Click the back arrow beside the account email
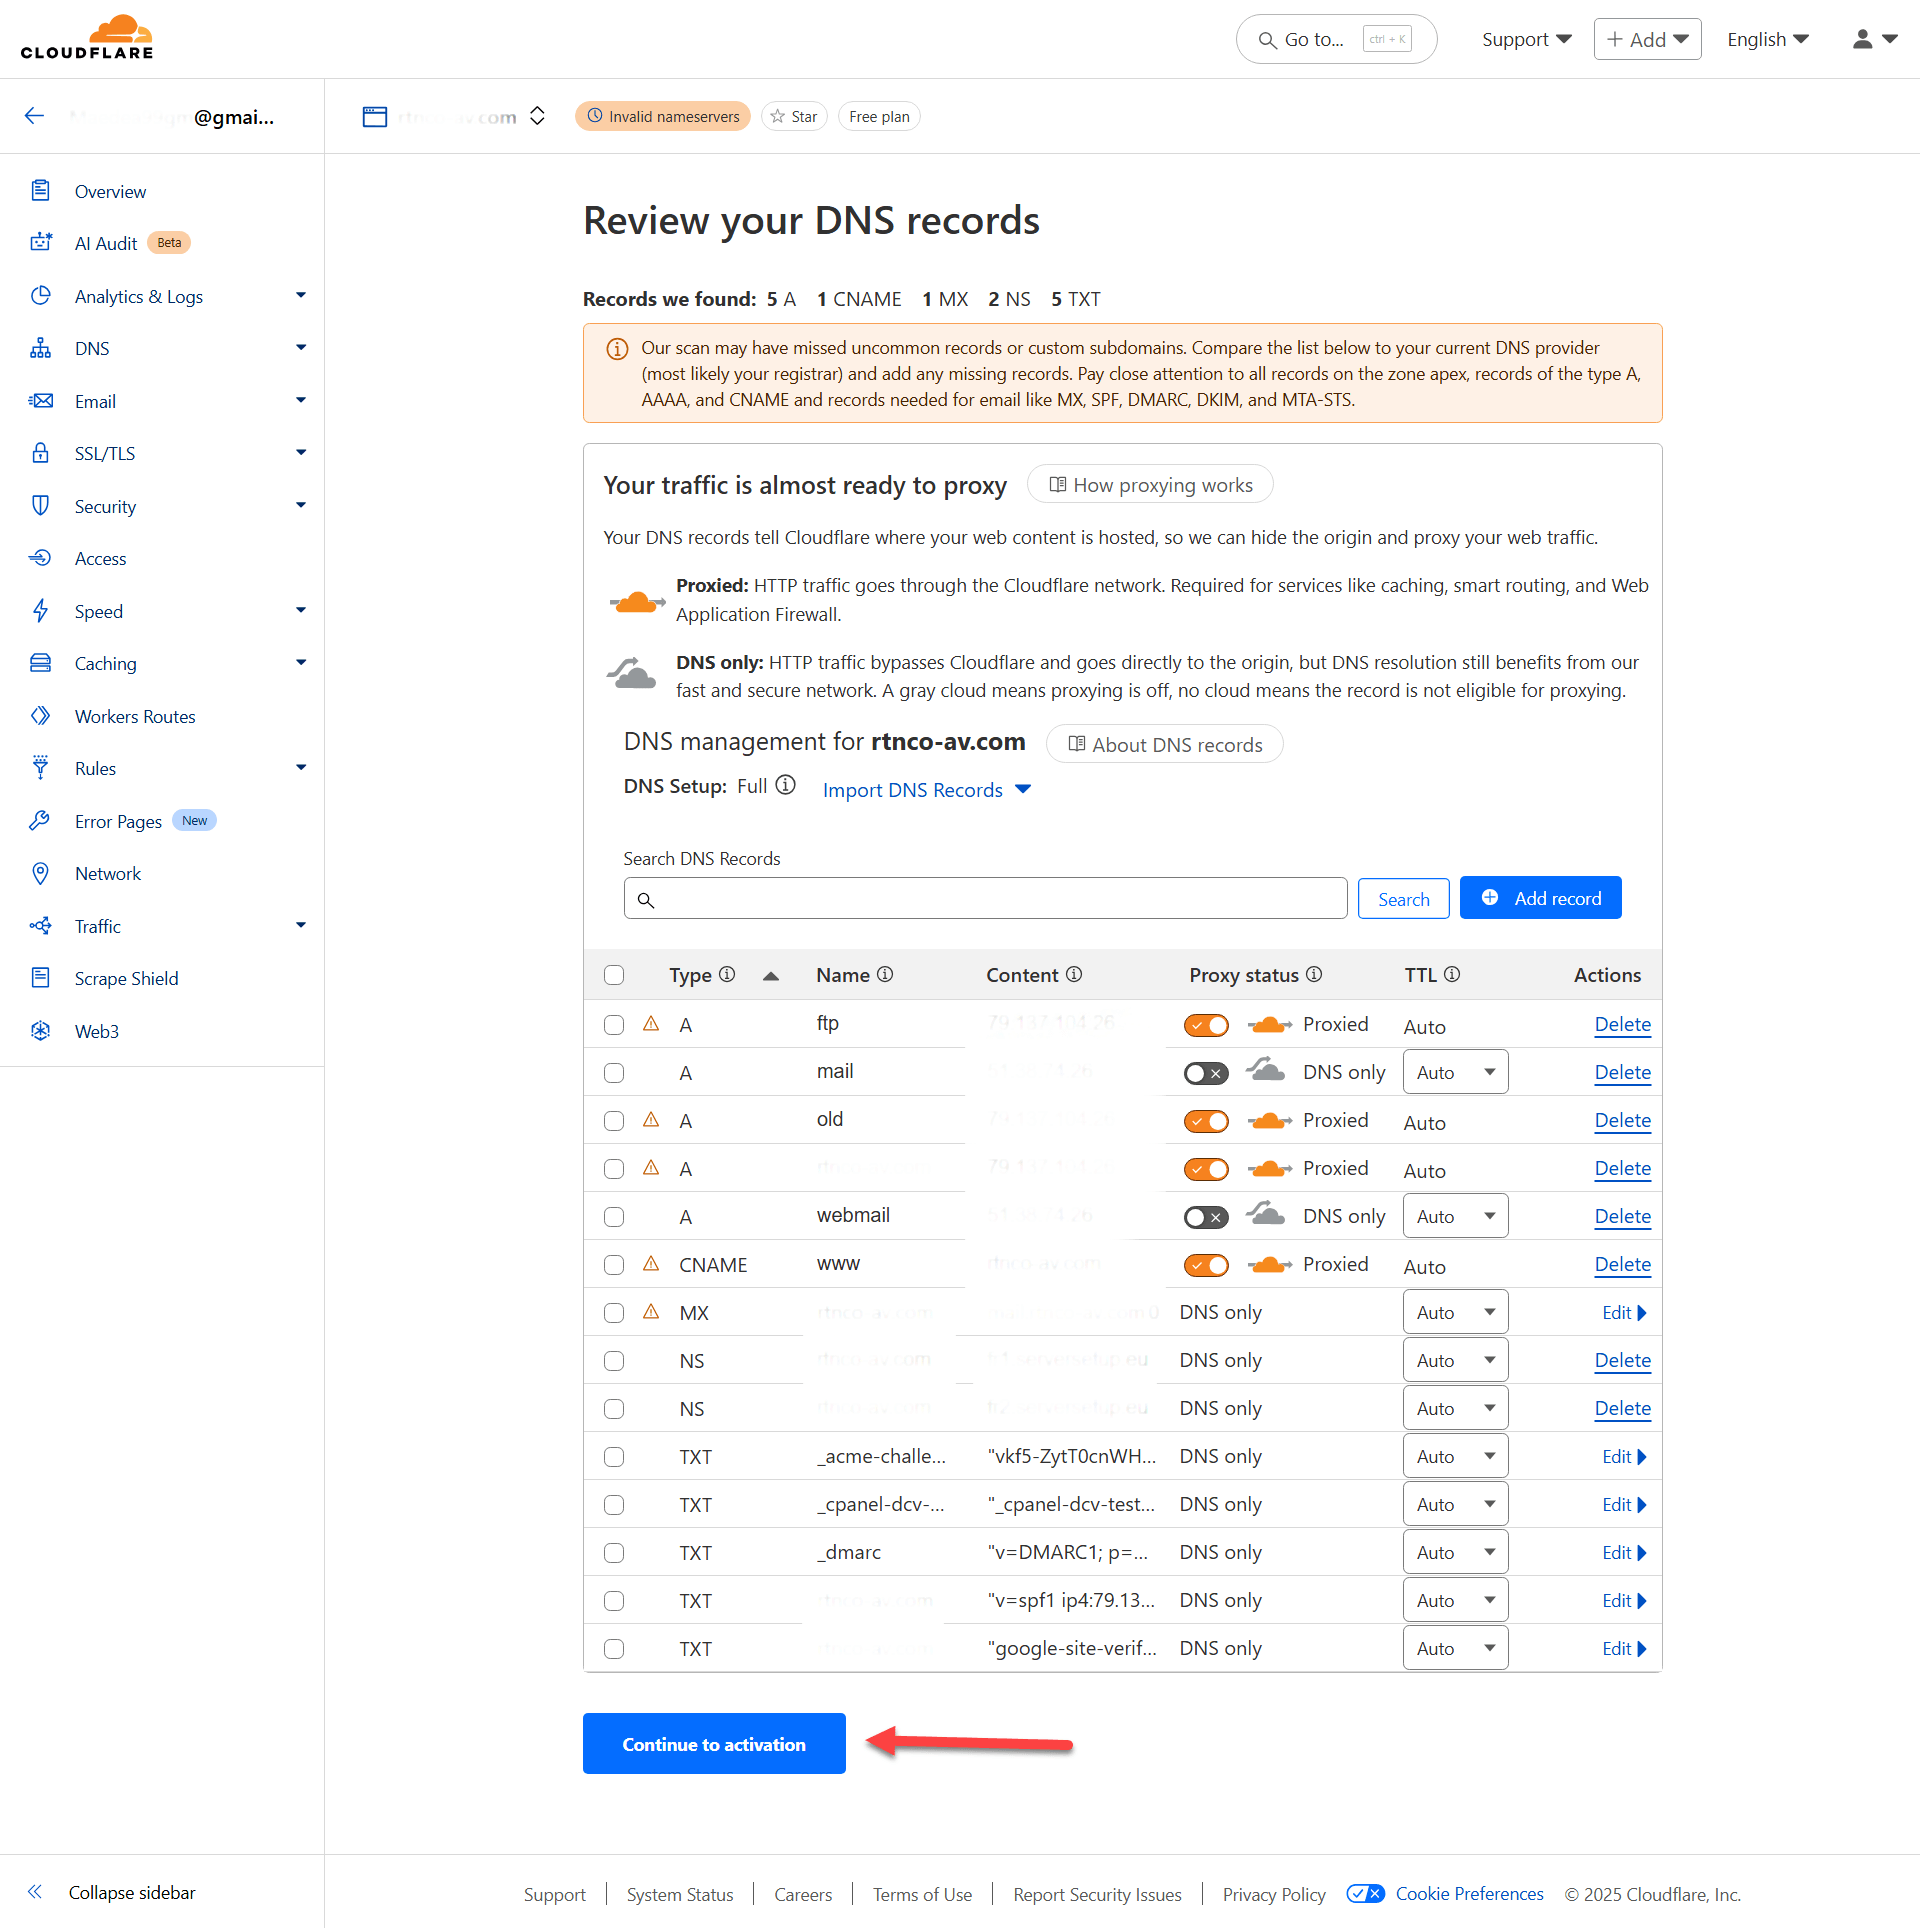1920x1928 pixels. click(35, 116)
